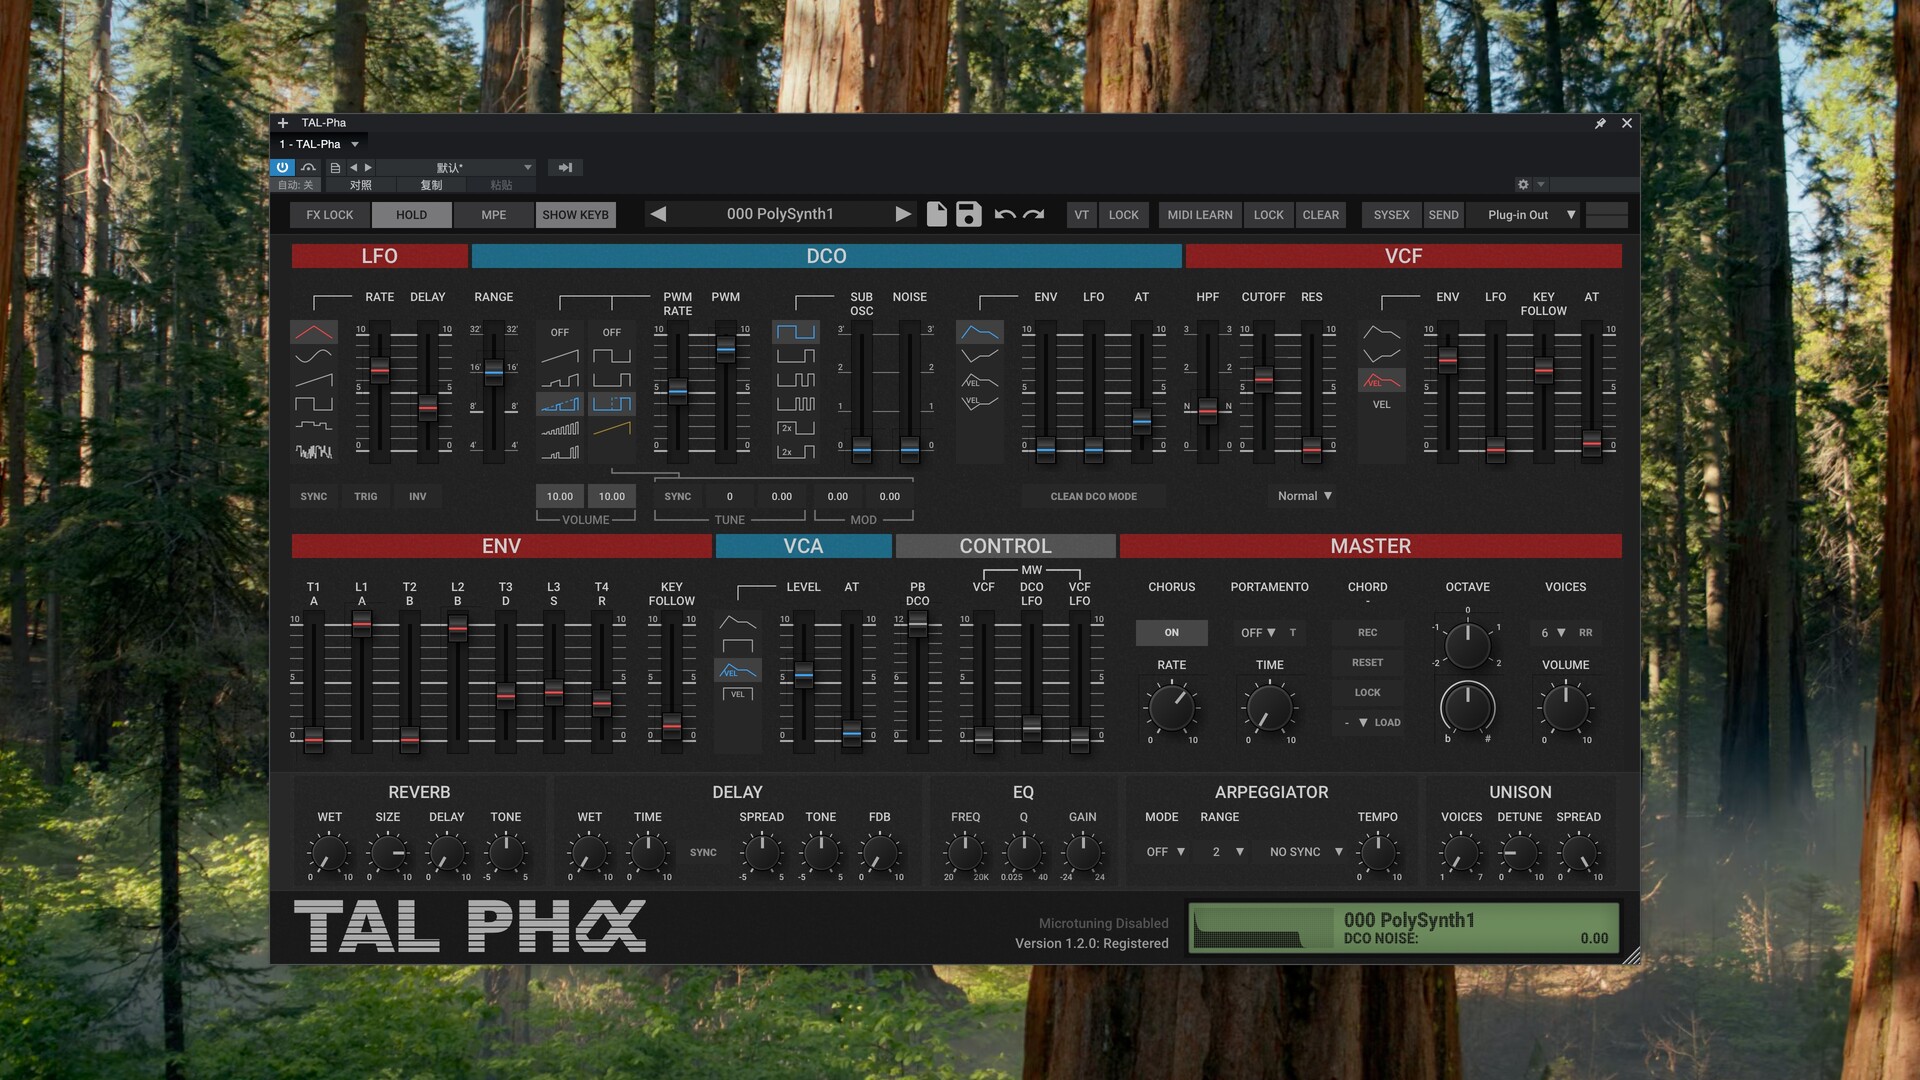Select the LFO sawtooth ramp waveform icon

coord(313,380)
